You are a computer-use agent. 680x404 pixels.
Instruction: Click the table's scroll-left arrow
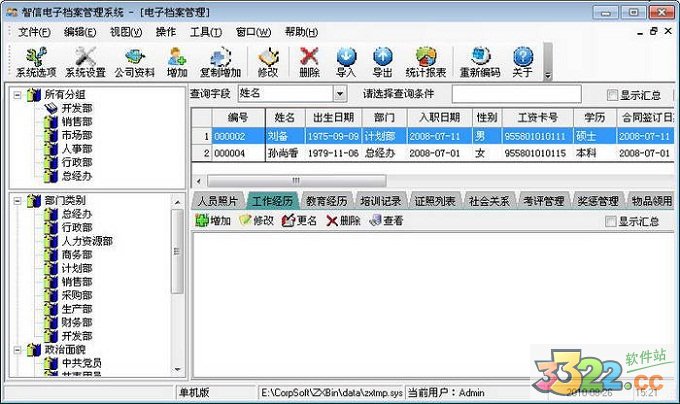(x=199, y=180)
